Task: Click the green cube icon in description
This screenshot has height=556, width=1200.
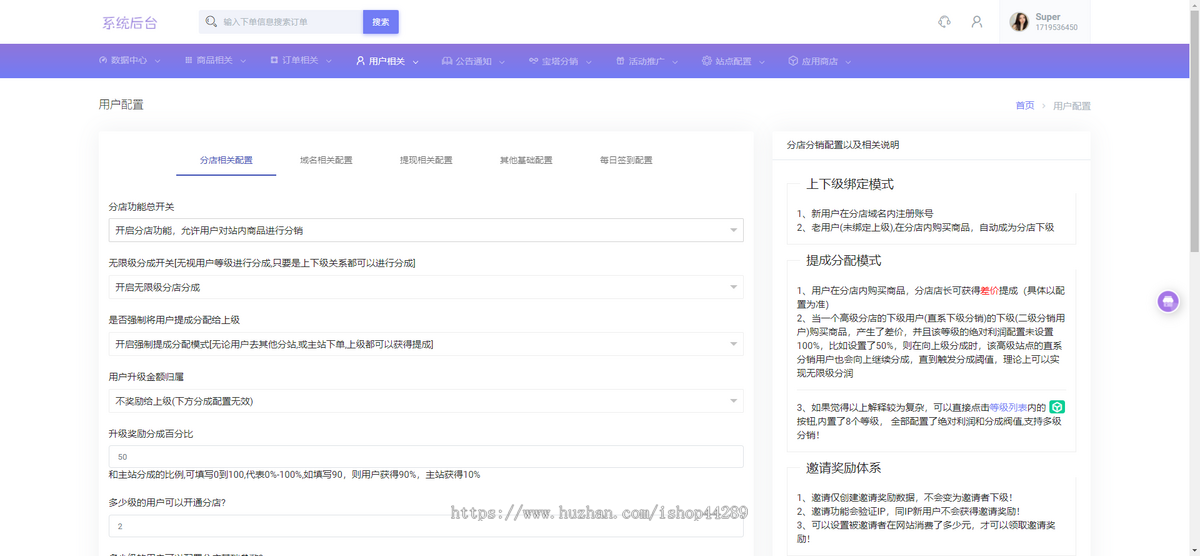Action: click(x=1057, y=407)
